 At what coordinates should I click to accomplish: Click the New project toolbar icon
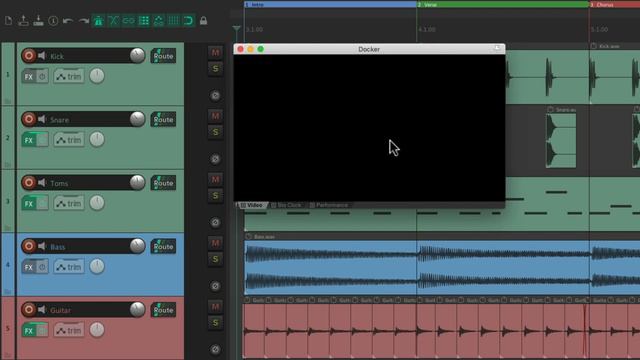click(9, 20)
